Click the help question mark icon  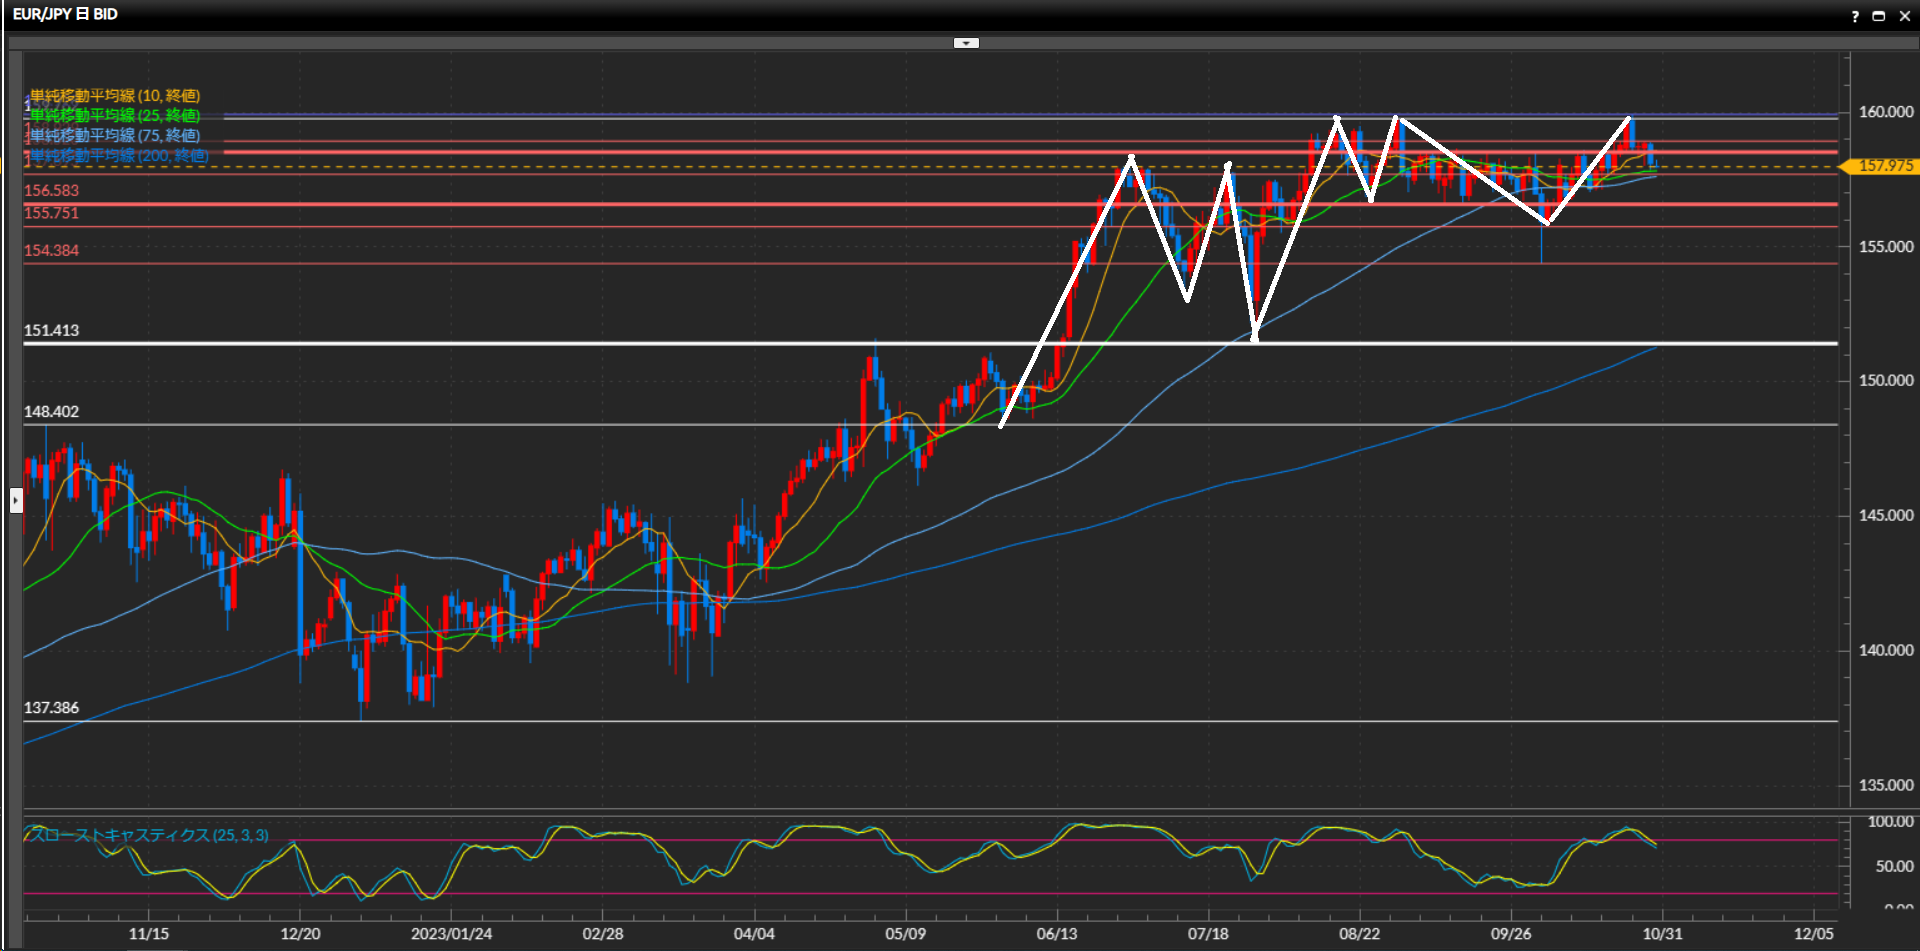click(x=1855, y=16)
